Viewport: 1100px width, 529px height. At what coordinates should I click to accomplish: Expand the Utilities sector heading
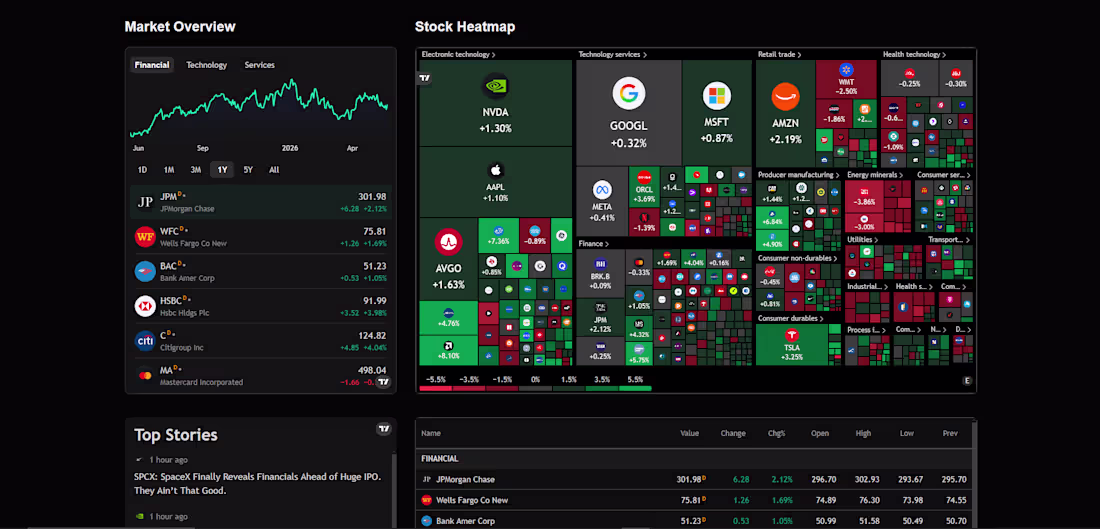point(863,239)
